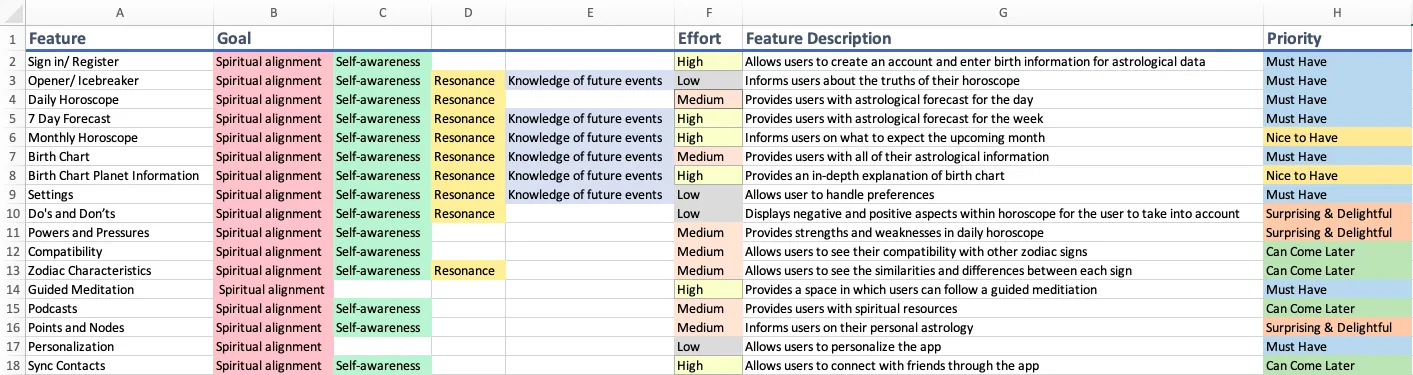This screenshot has height=375, width=1413.
Task: Click 'Informs users on their personal astrology' cell
Action: pos(1003,328)
